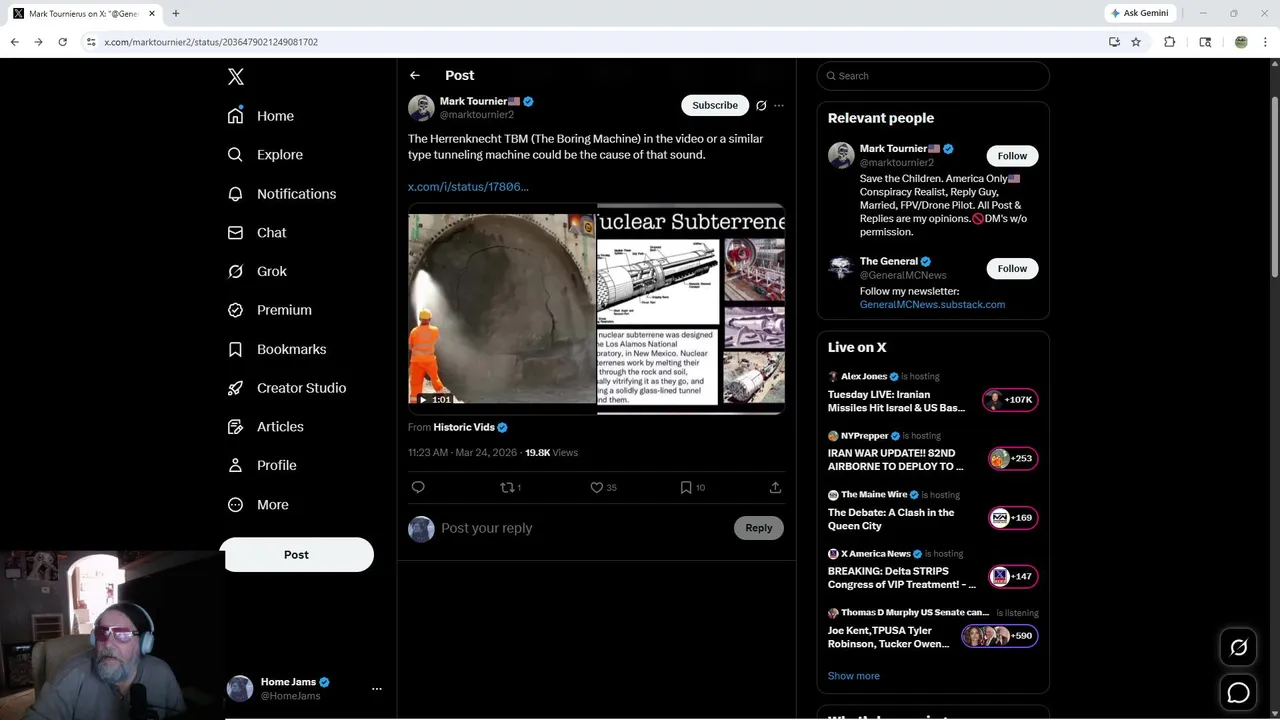Image resolution: width=1280 pixels, height=720 pixels.
Task: Click site info icon in address bar
Action: (x=90, y=42)
